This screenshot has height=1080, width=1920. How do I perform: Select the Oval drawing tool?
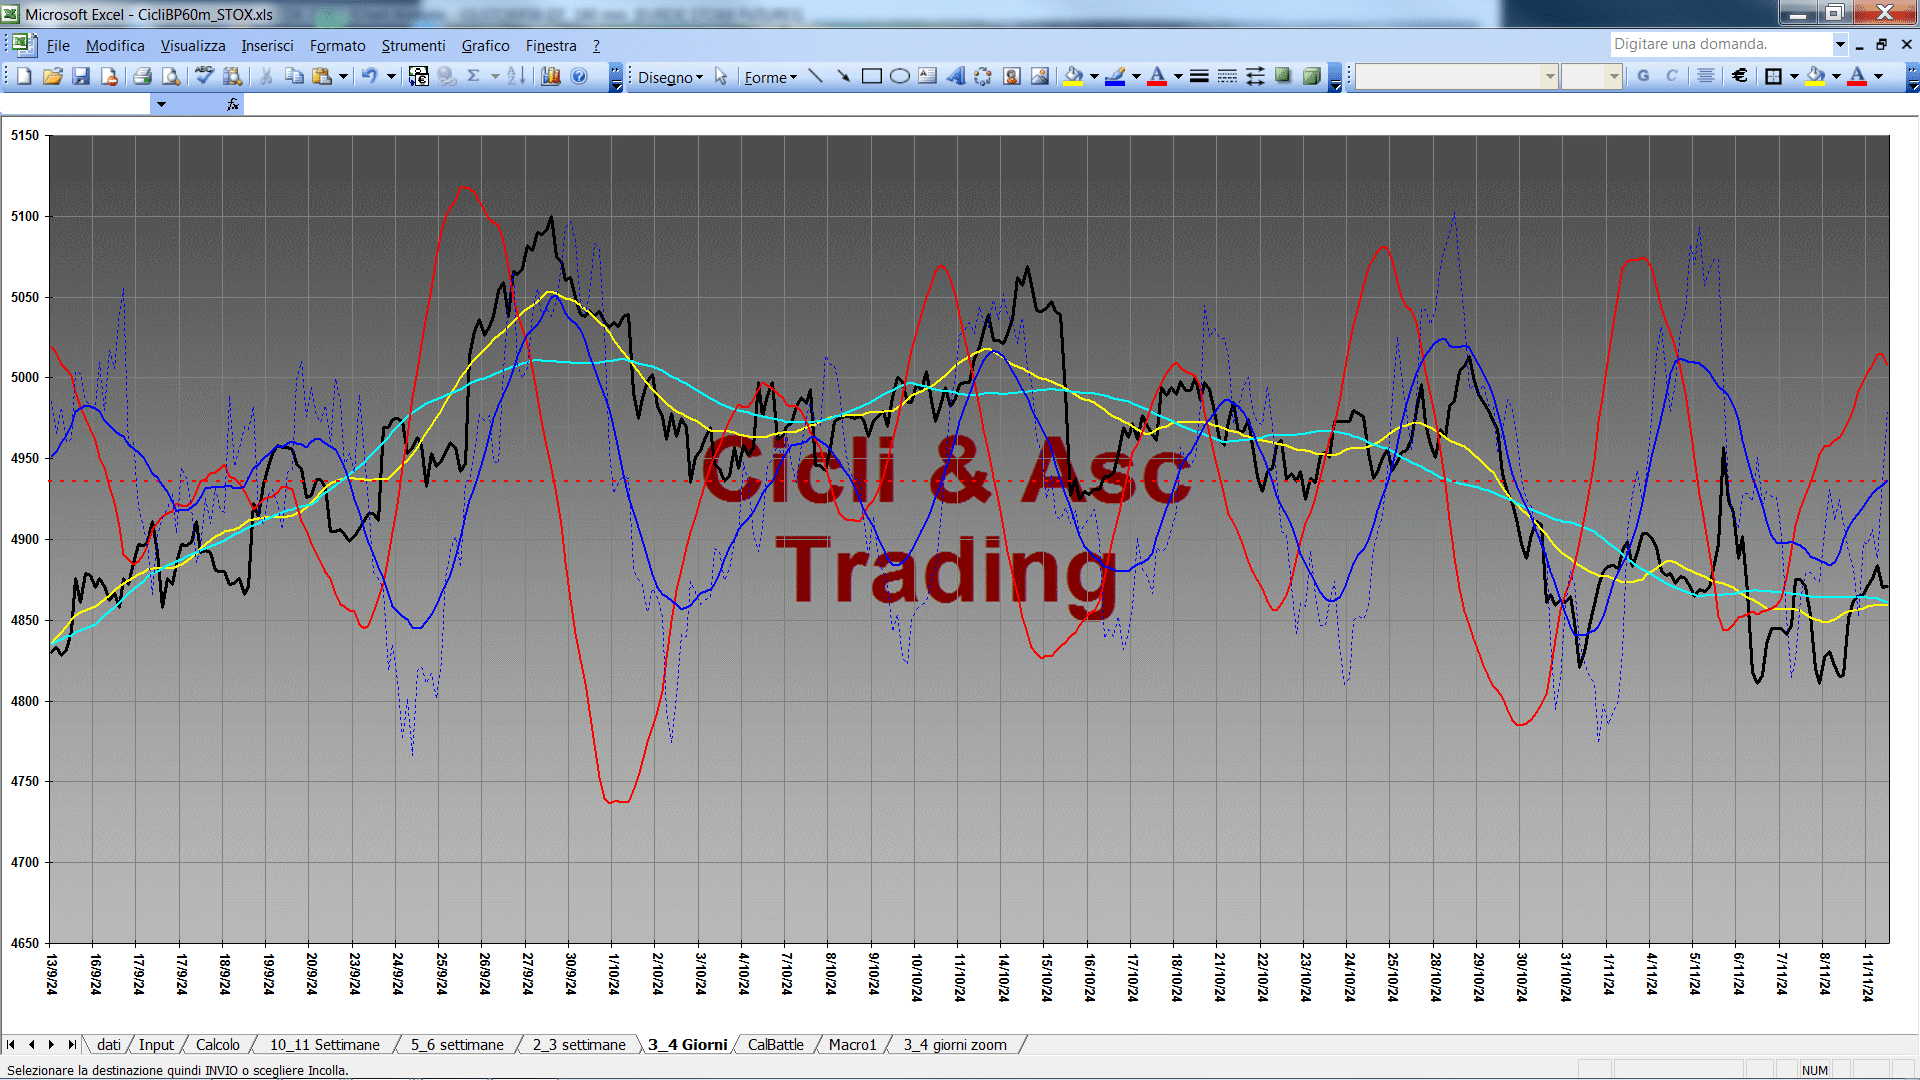[x=899, y=76]
